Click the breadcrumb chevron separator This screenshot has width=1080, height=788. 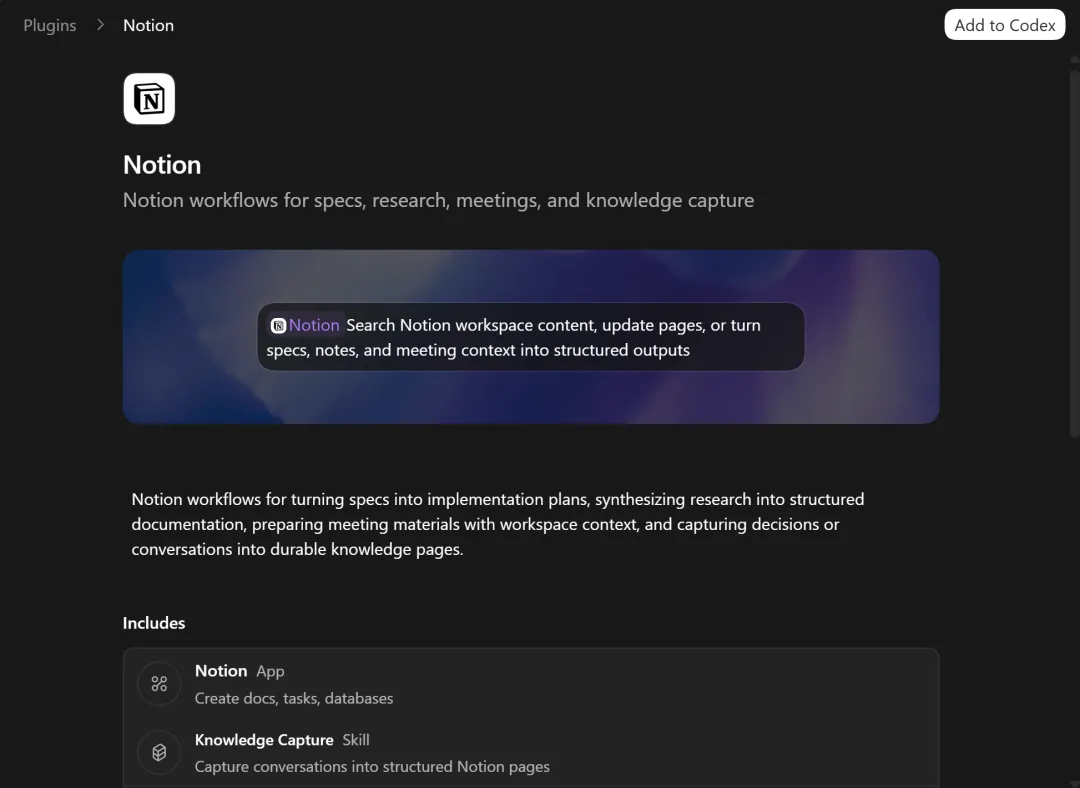click(x=101, y=25)
